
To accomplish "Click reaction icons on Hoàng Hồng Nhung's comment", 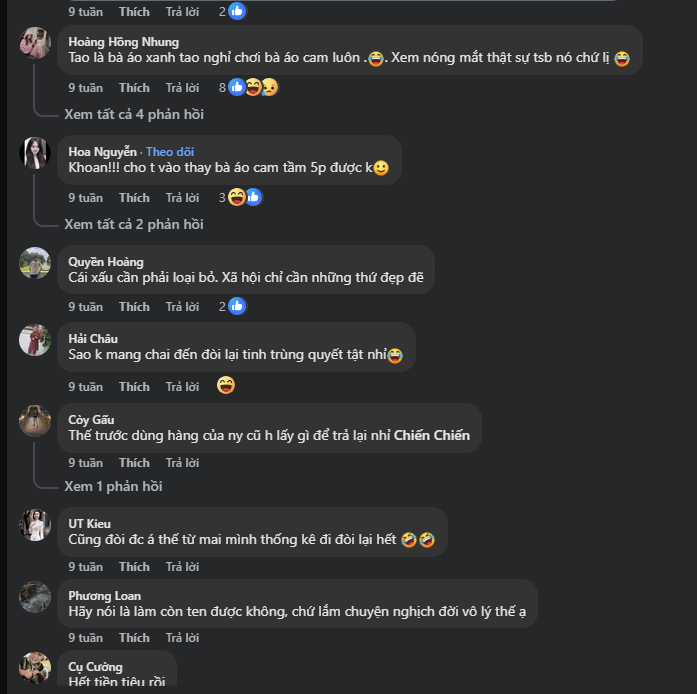I will pos(253,87).
